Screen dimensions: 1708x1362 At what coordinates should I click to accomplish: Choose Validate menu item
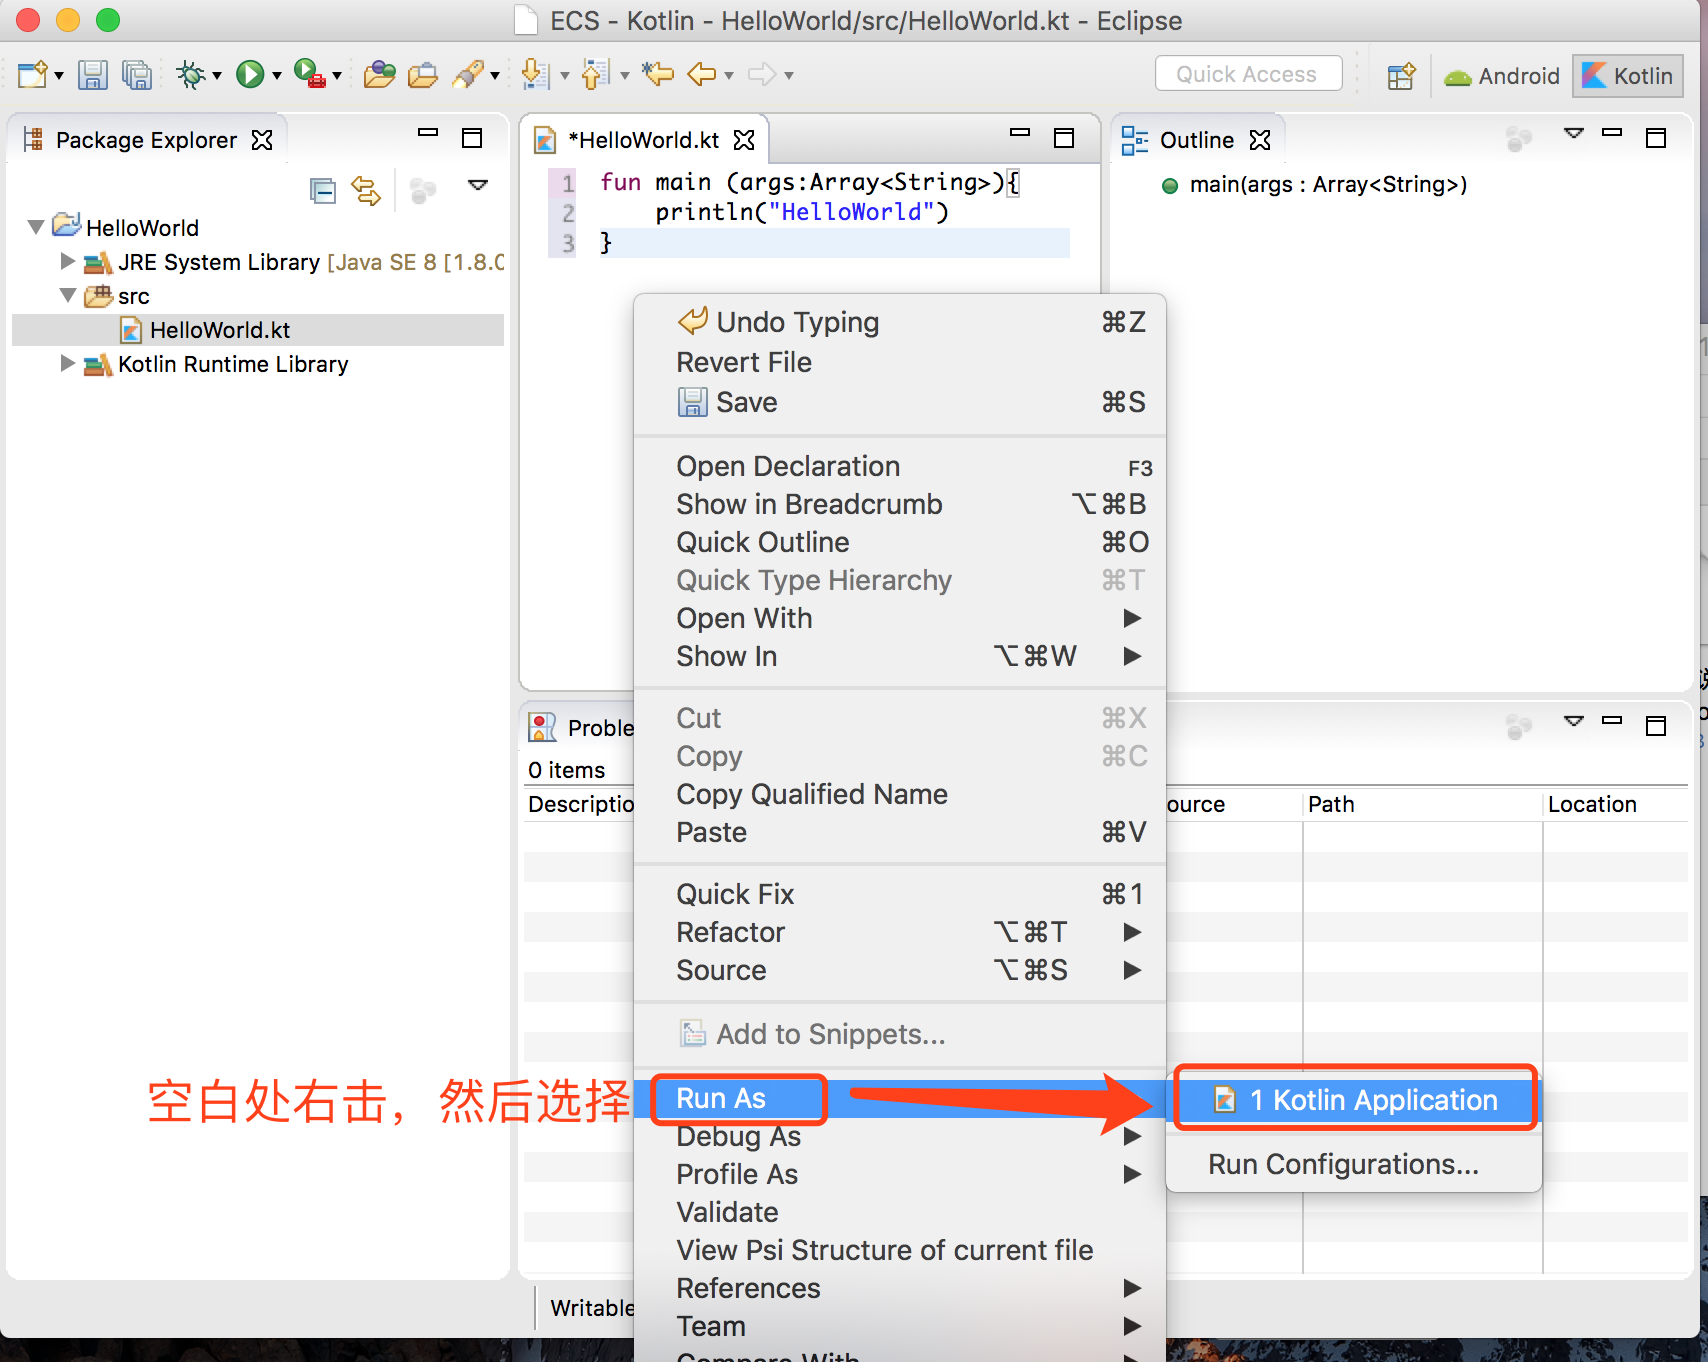pyautogui.click(x=900, y=1212)
